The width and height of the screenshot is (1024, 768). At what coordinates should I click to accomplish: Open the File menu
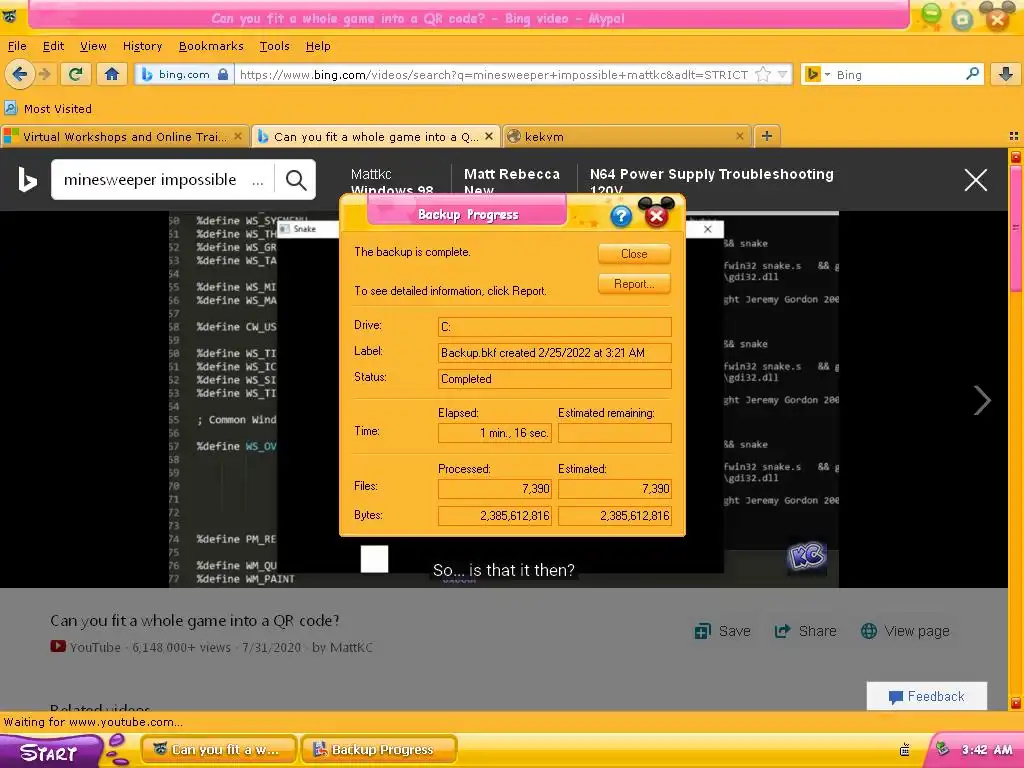[x=17, y=46]
